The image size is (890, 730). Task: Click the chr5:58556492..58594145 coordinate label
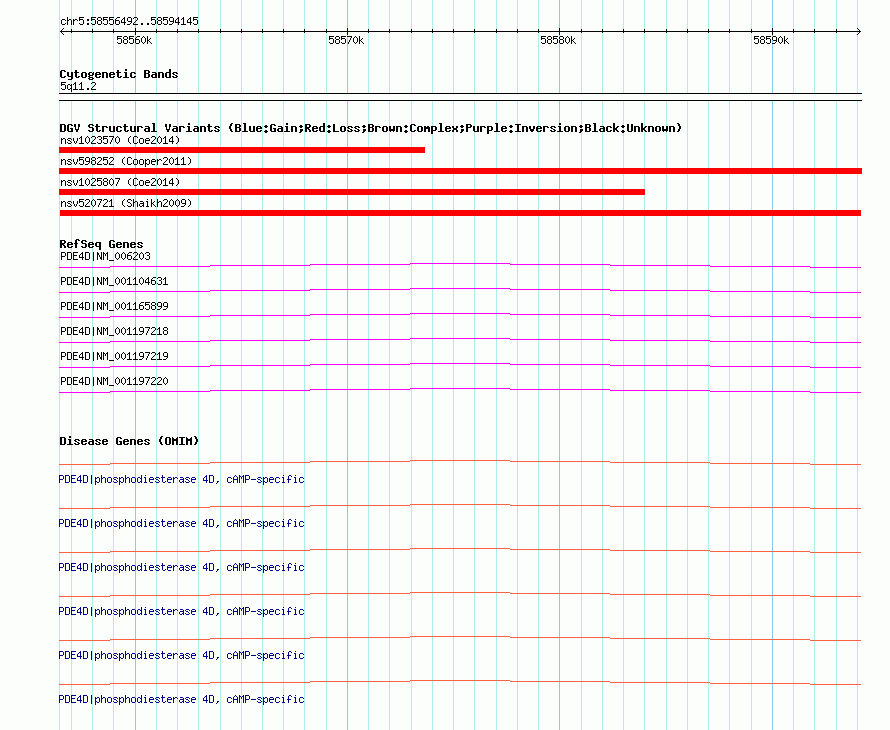(x=129, y=21)
